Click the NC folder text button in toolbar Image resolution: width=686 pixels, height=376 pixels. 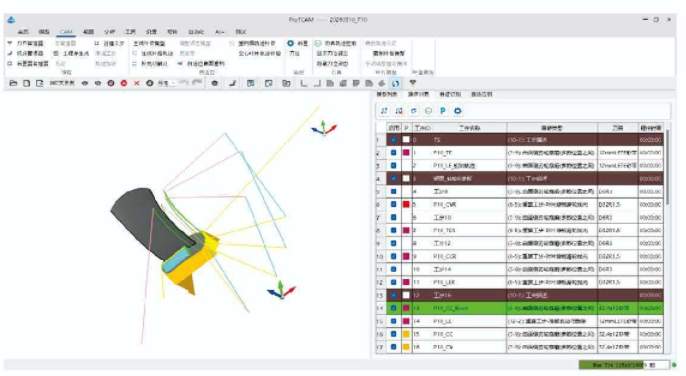(62, 83)
